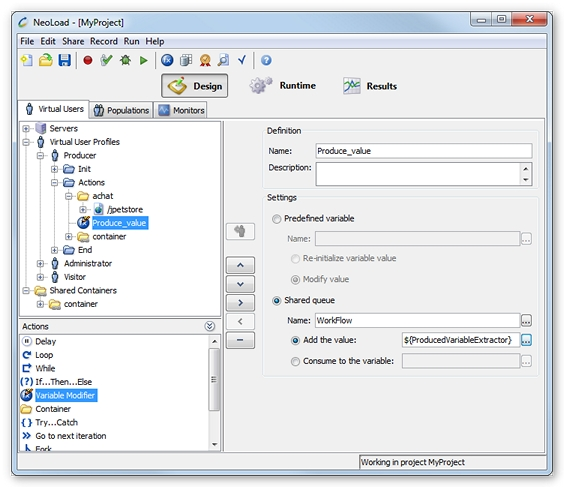
Task: Switch to the Populations tab
Action: point(121,110)
